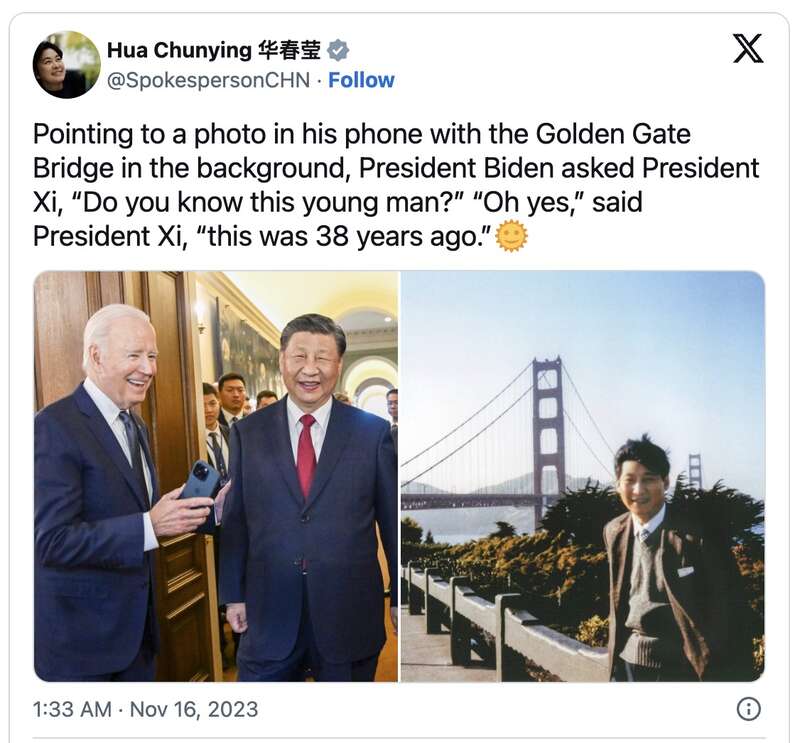
Task: Click the "Do you know this young man?" text
Action: 264,202
